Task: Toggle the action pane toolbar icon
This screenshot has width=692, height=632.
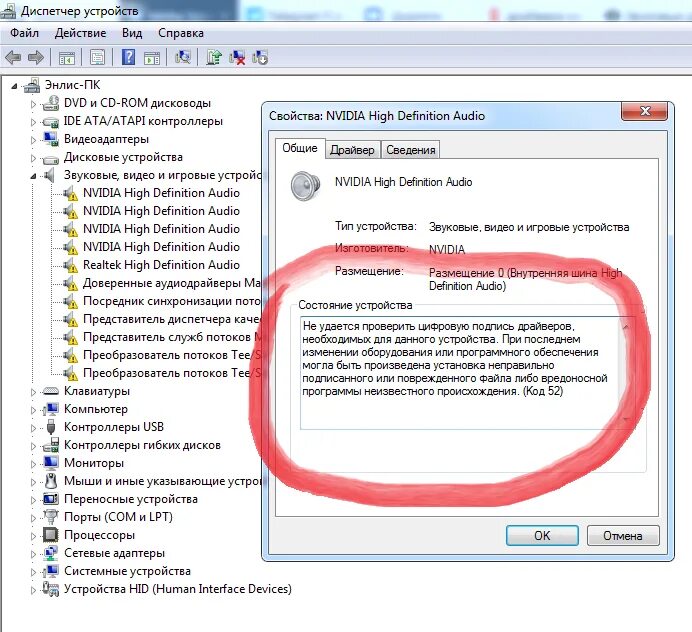Action: coord(152,57)
